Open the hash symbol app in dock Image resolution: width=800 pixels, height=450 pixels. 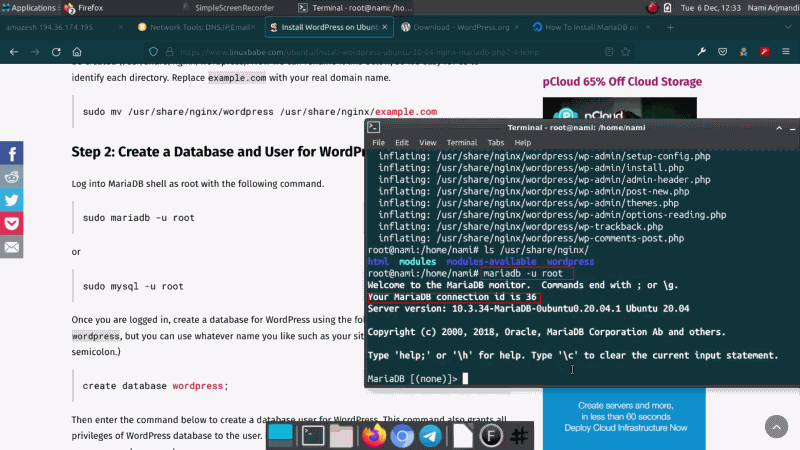(519, 436)
